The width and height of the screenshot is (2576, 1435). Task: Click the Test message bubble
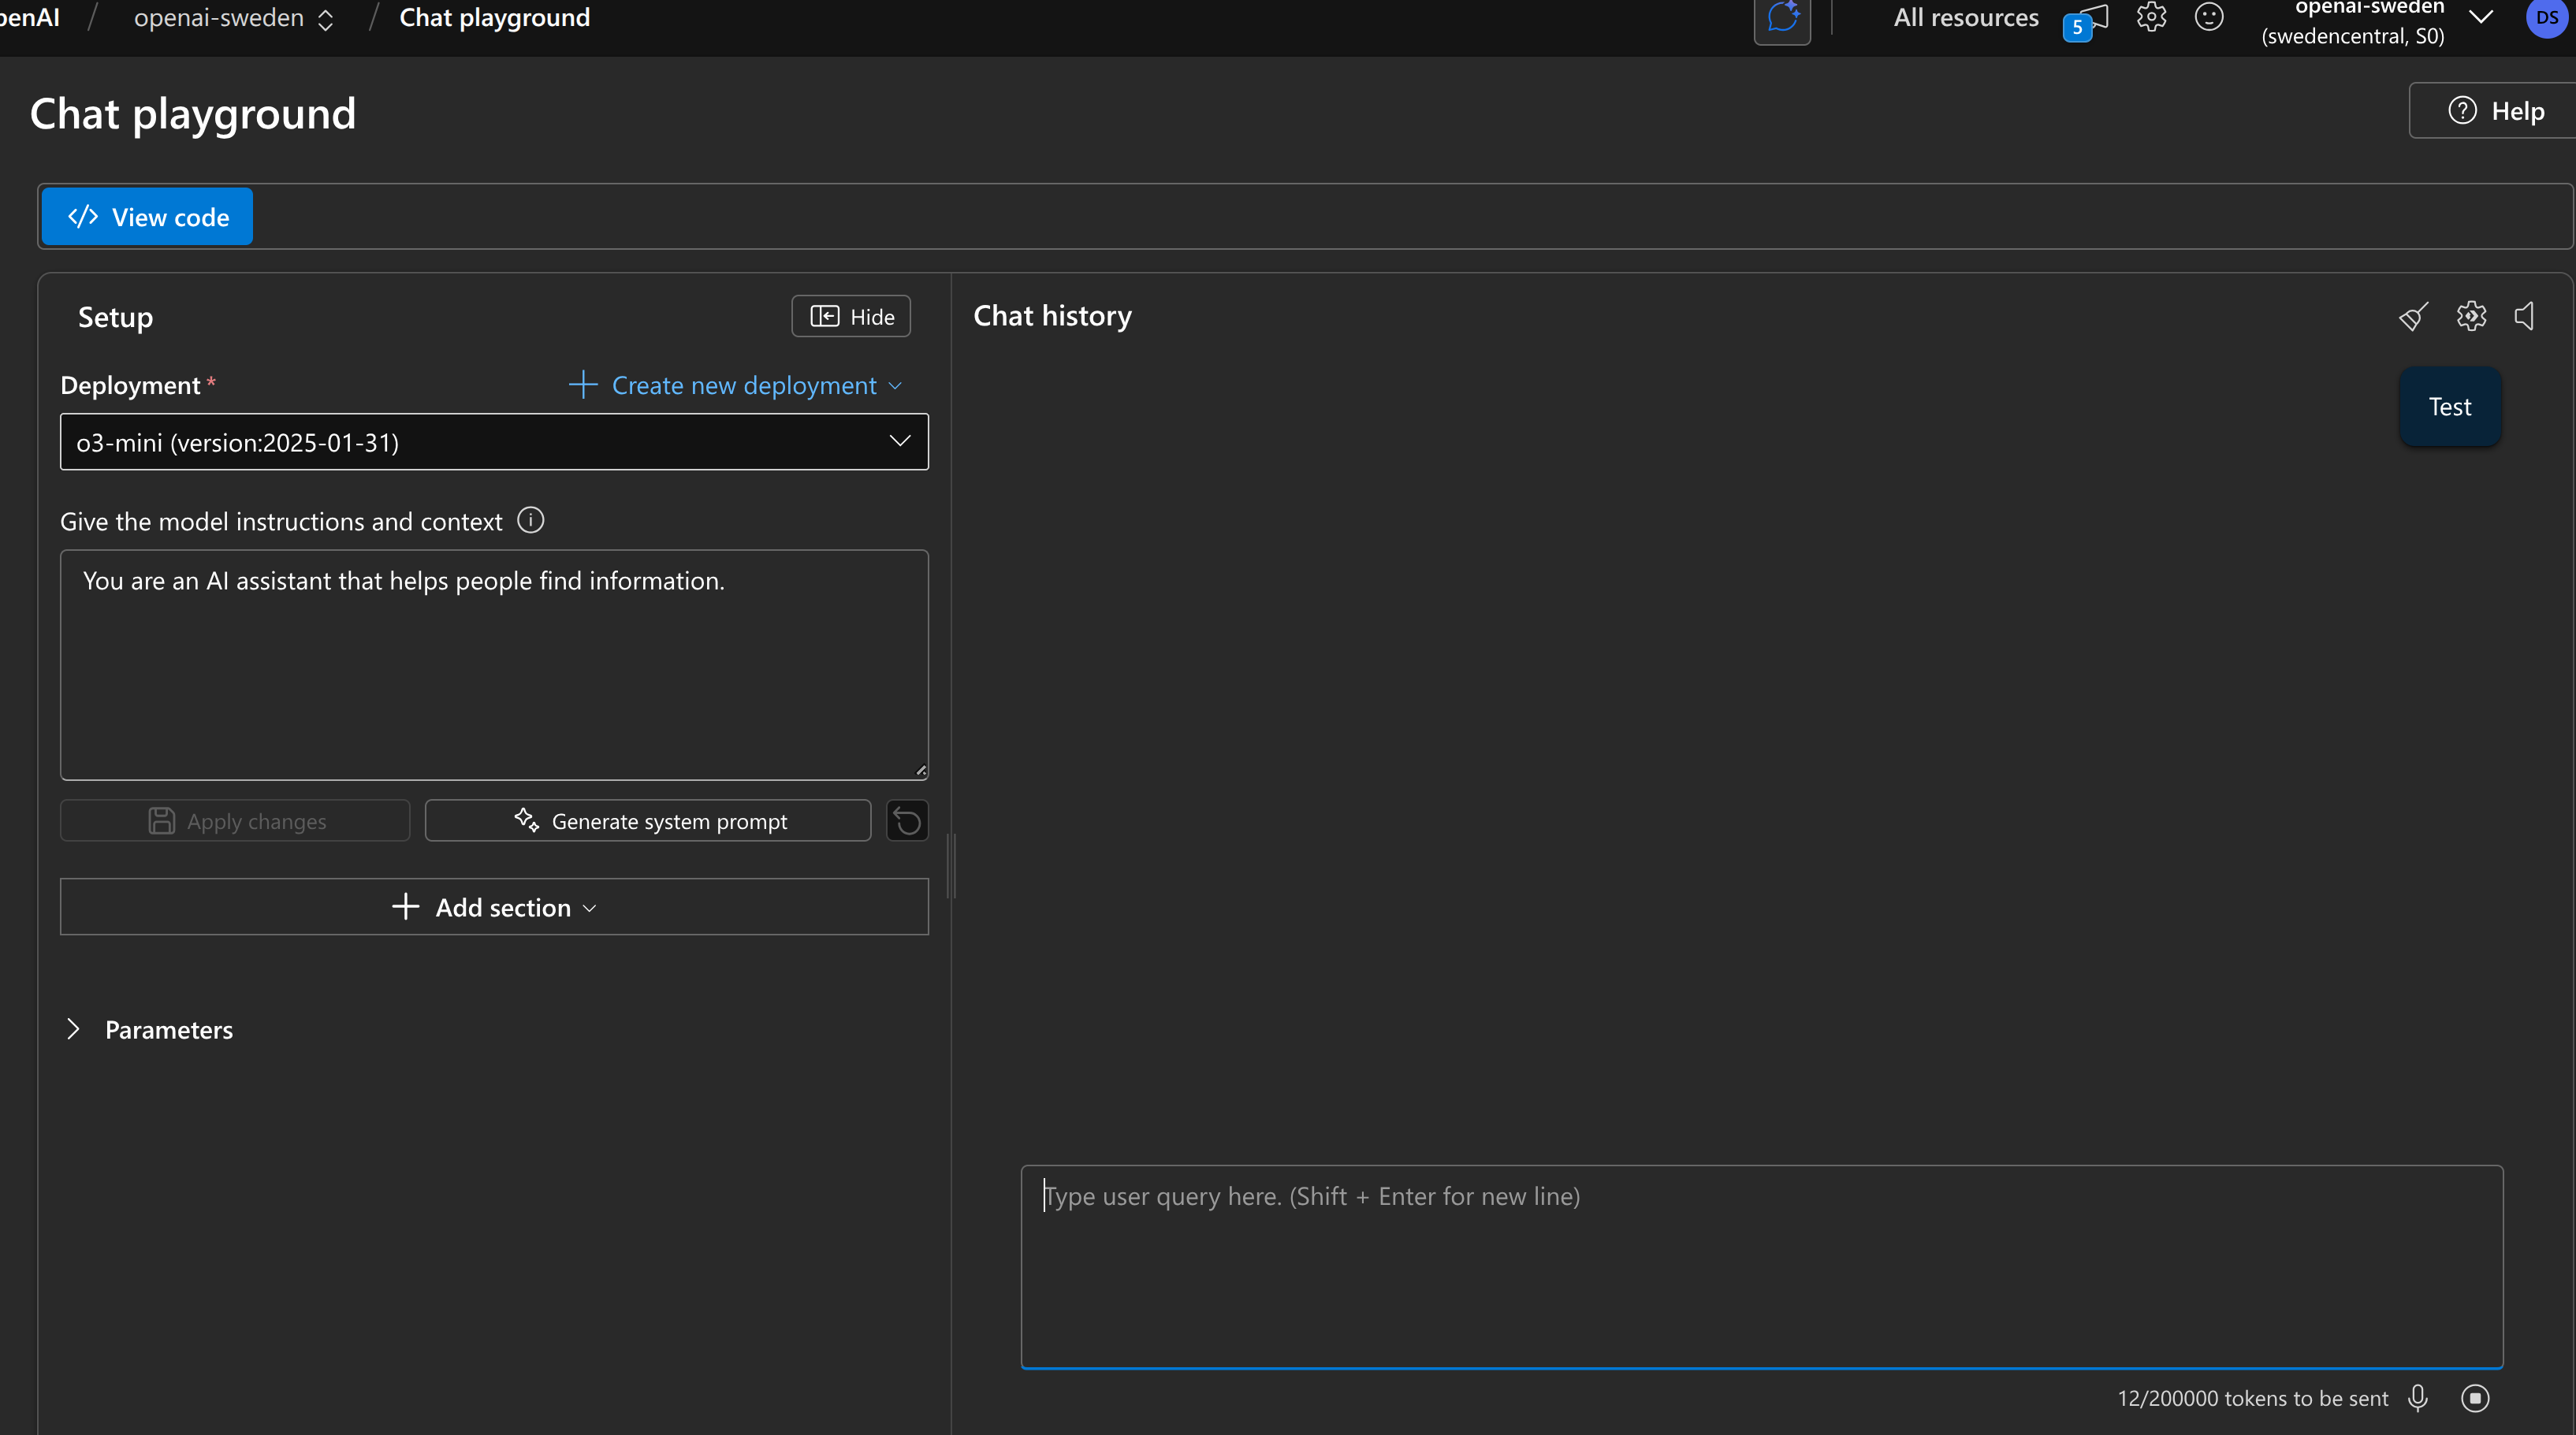pos(2450,407)
